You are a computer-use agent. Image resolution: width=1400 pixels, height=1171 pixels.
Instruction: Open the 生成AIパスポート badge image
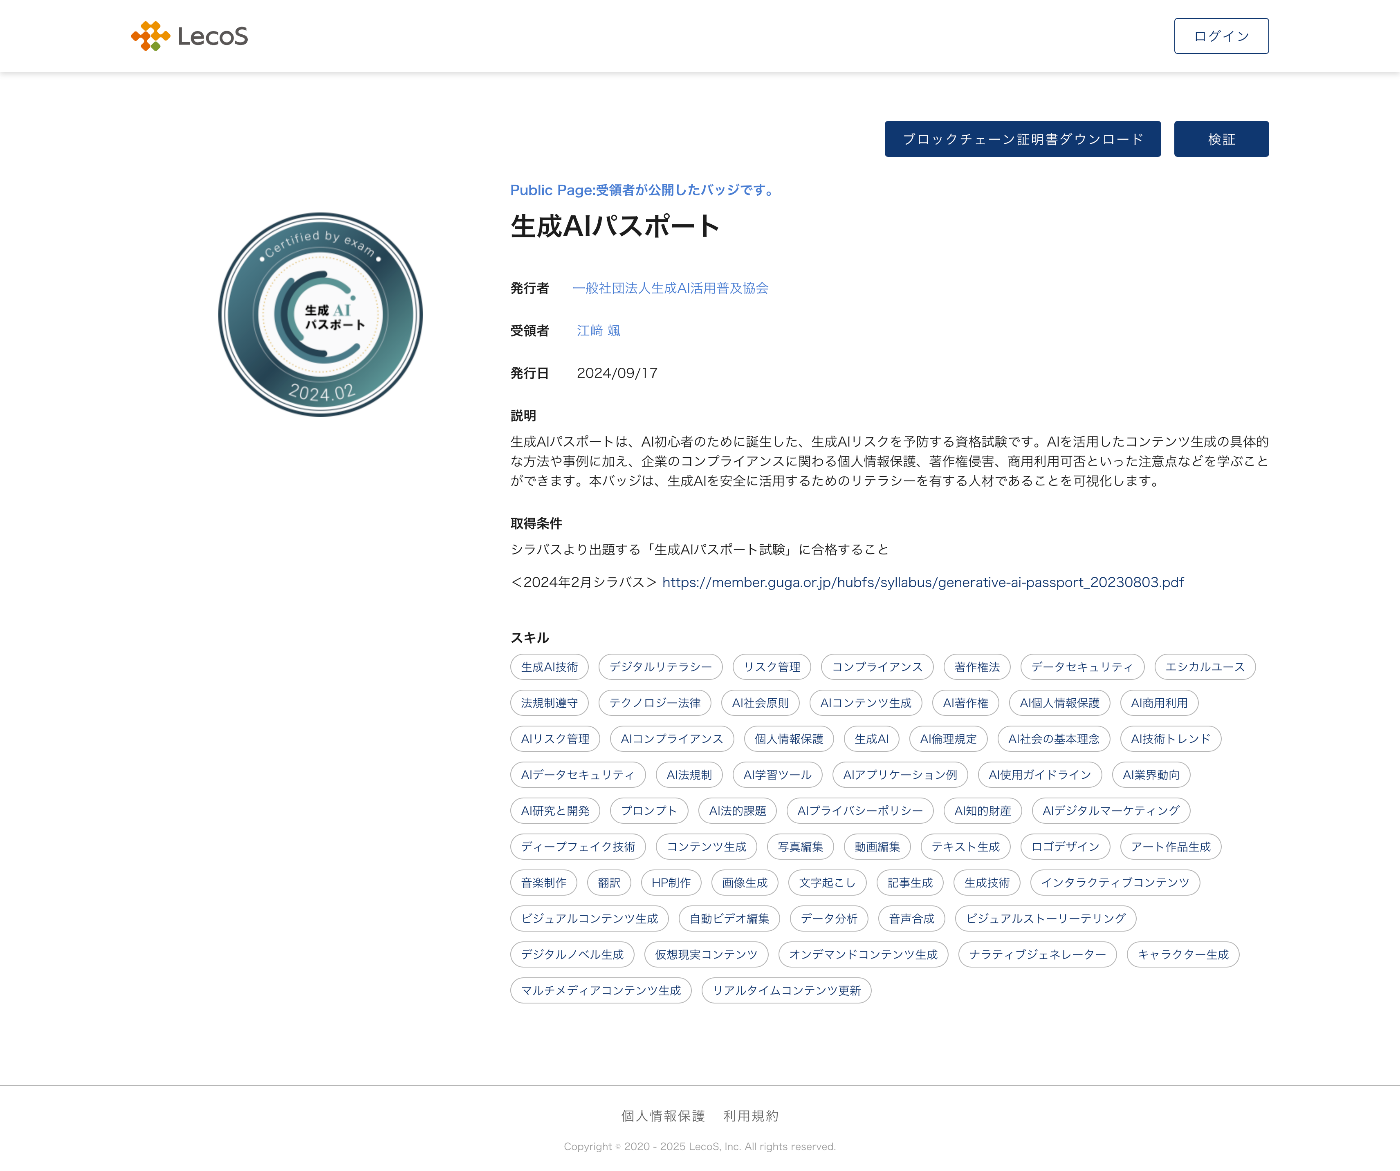[320, 314]
